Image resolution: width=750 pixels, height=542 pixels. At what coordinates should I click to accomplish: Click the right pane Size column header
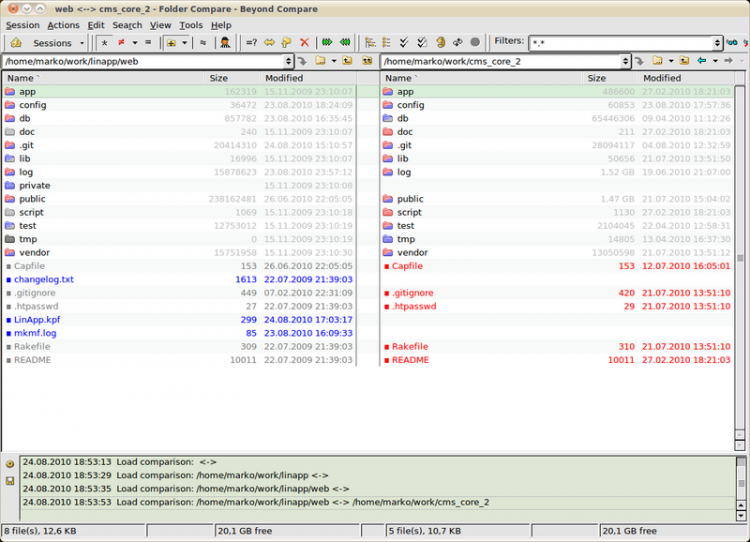pyautogui.click(x=596, y=78)
